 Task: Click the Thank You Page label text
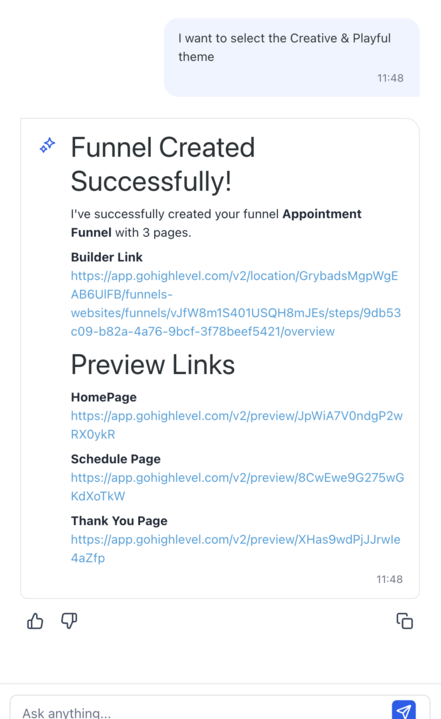119,521
